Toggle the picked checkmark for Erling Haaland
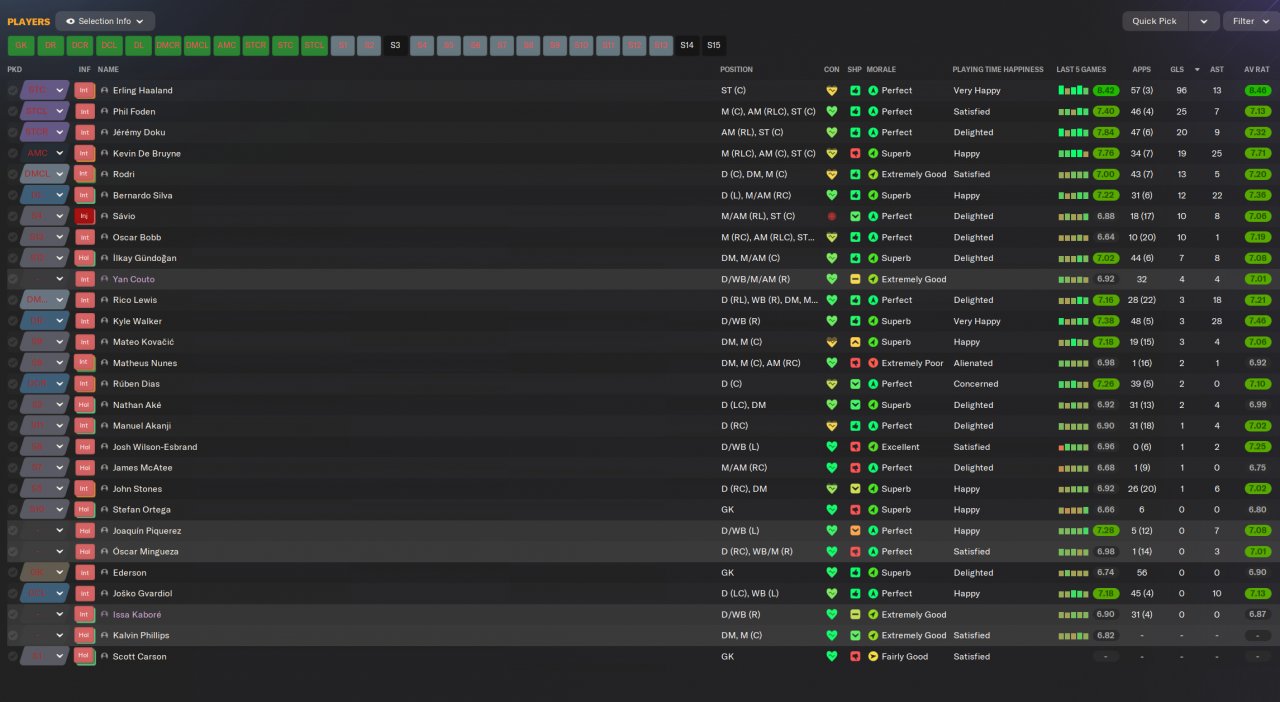This screenshot has height=702, width=1280. click(x=13, y=90)
